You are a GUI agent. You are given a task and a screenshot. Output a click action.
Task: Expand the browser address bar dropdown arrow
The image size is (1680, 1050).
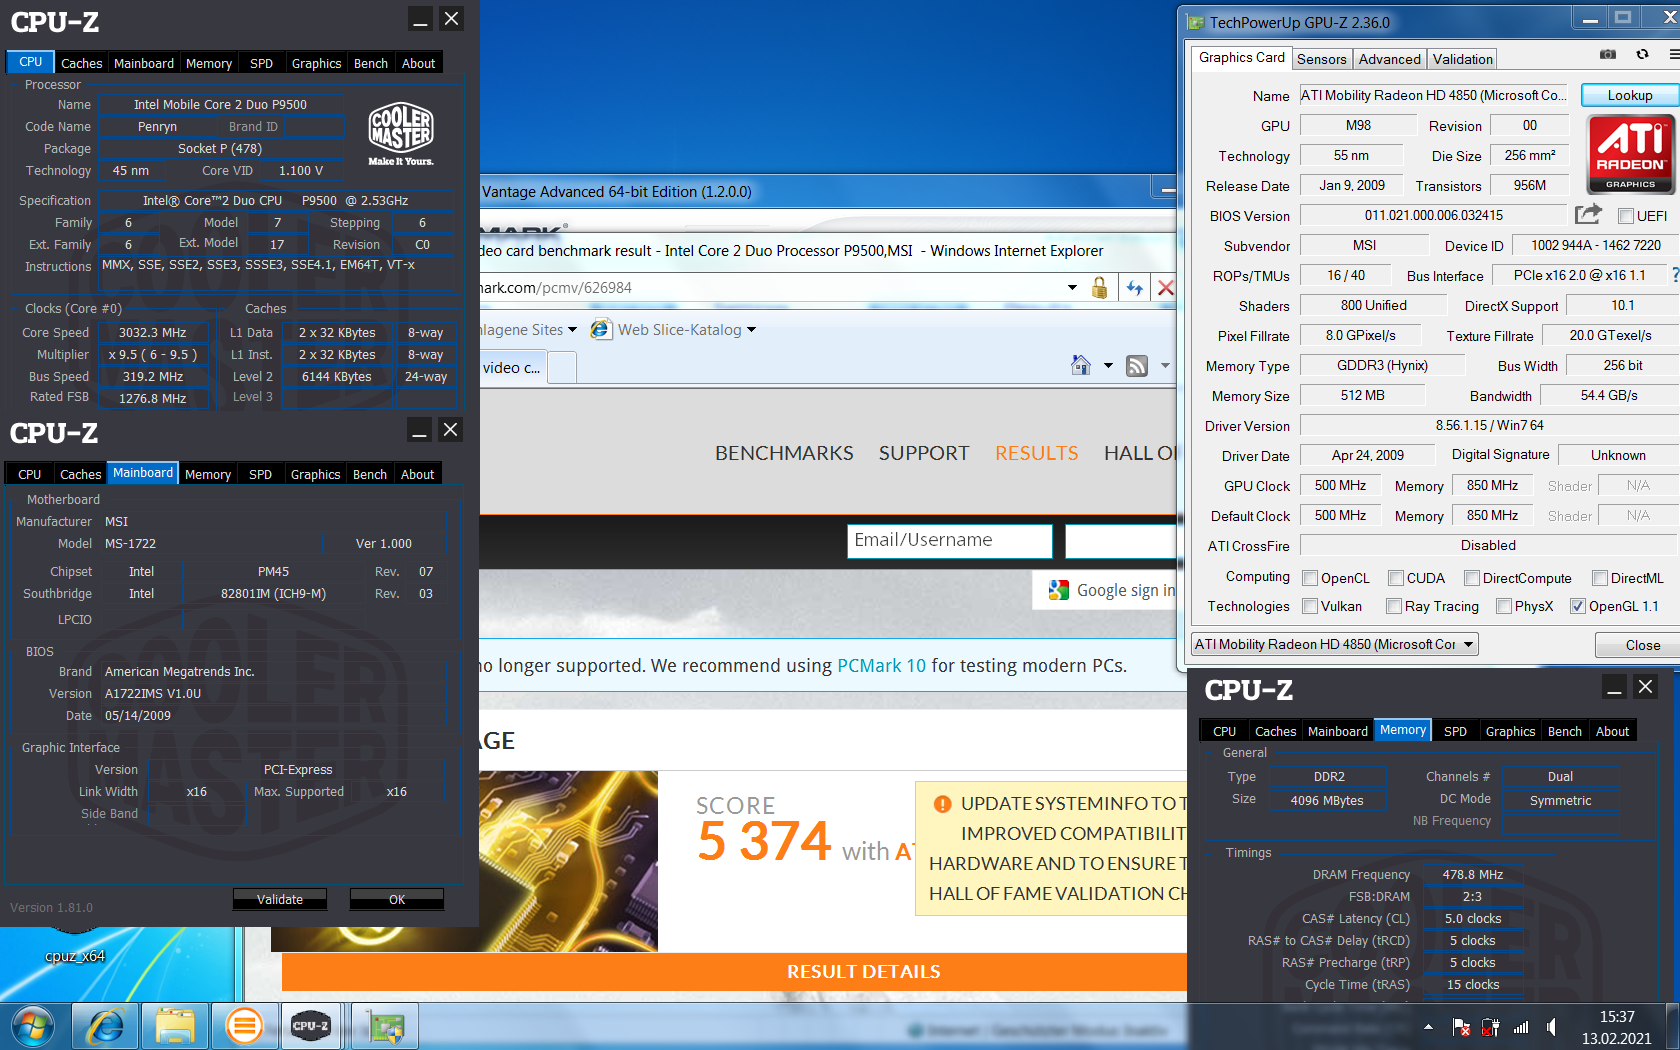1072,288
